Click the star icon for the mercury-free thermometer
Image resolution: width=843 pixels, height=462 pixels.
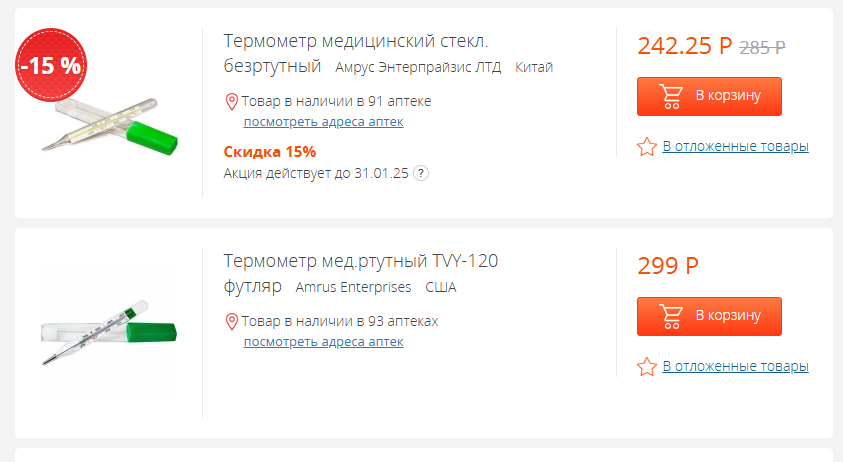point(647,146)
